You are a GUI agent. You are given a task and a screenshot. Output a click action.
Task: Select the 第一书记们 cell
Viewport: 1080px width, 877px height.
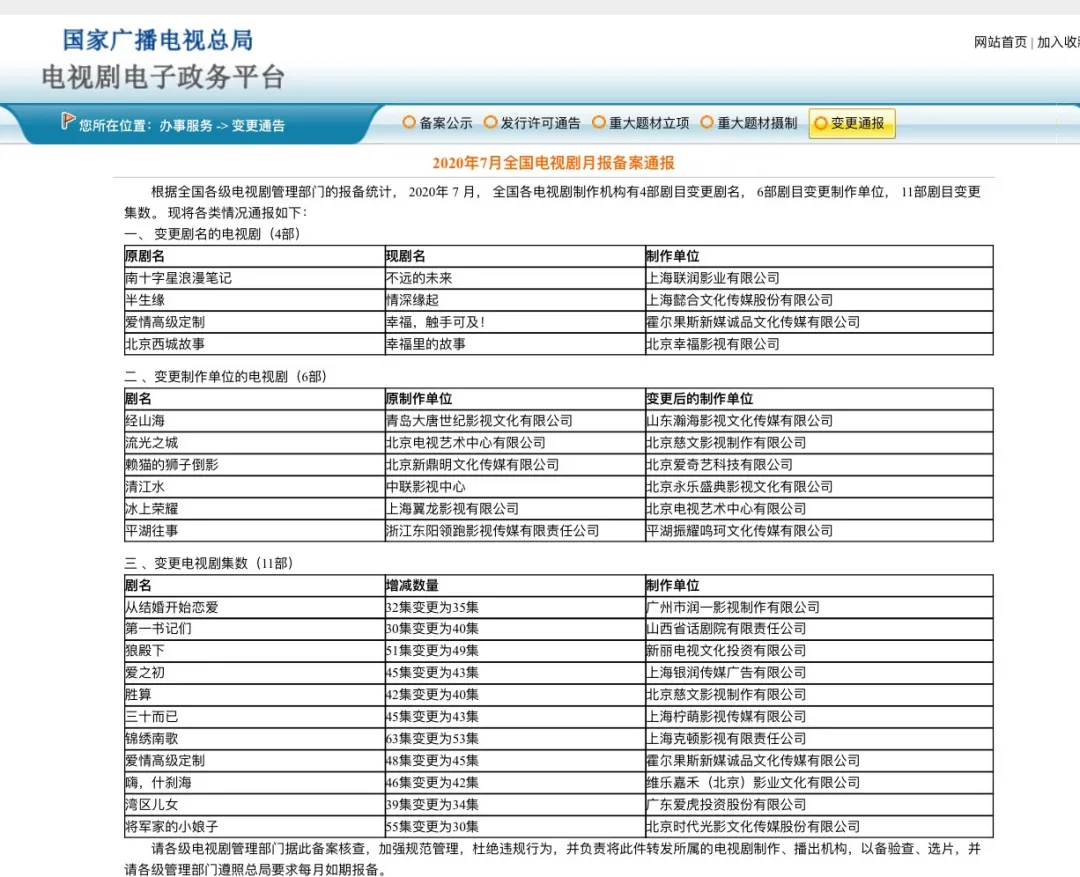(x=254, y=629)
